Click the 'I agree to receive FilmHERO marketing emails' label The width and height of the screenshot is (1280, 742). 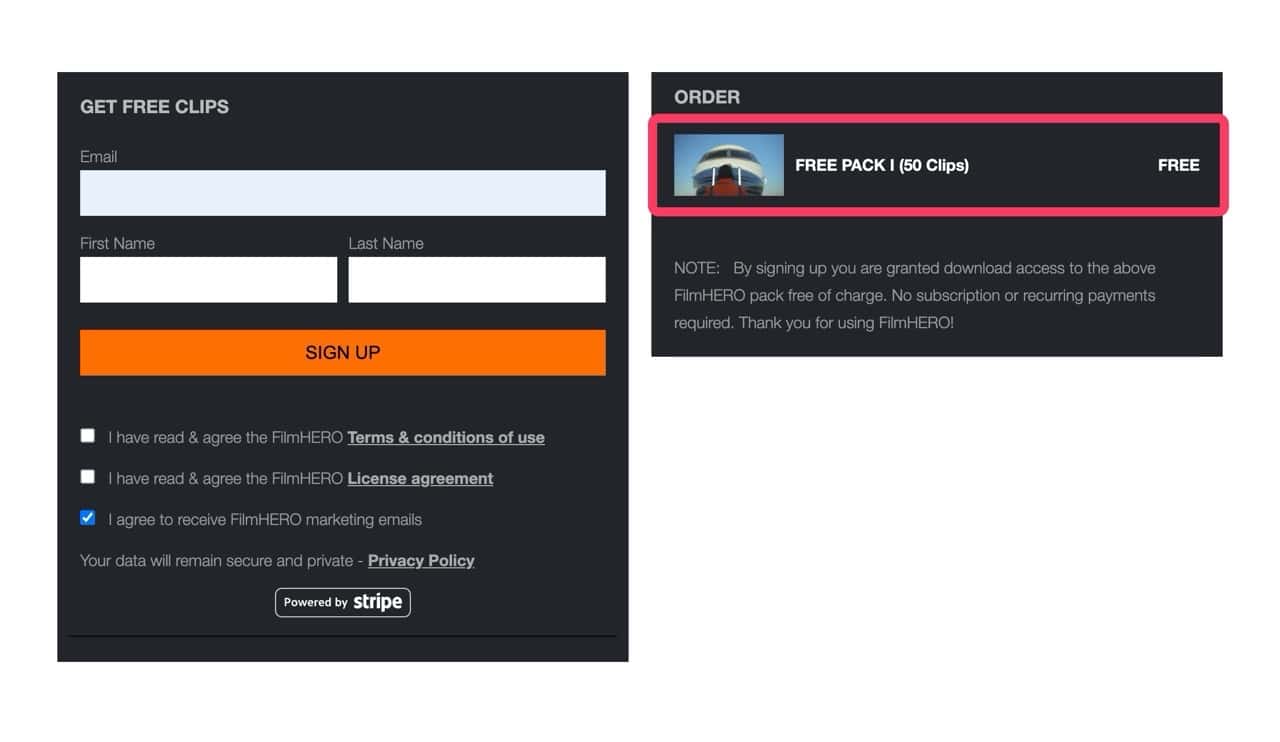[x=265, y=519]
